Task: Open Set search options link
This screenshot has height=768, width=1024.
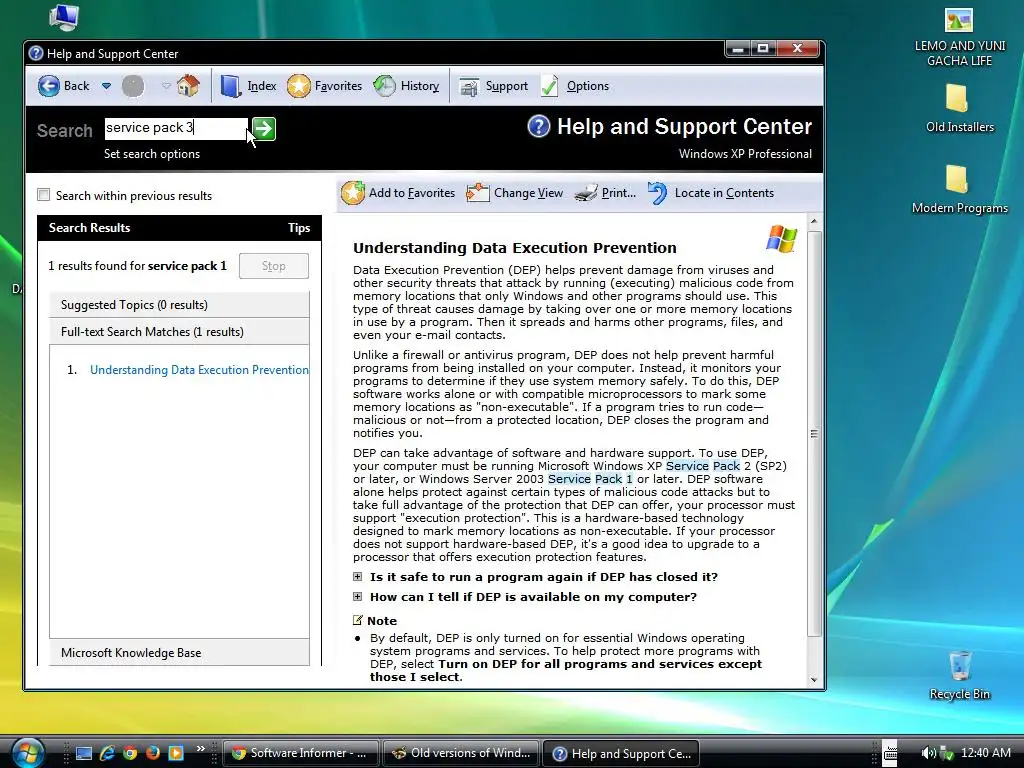Action: click(152, 154)
